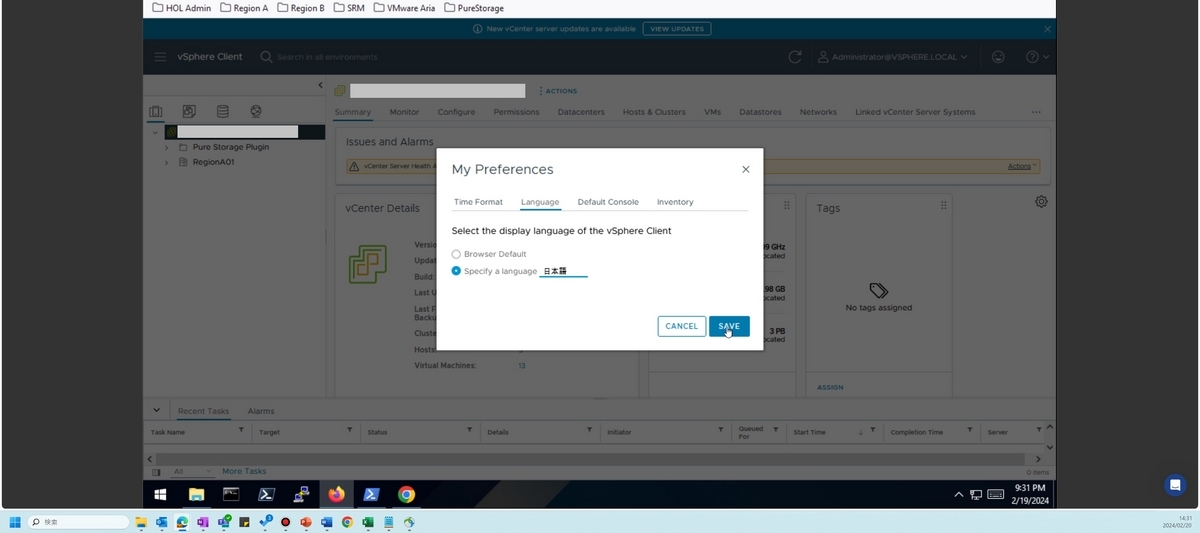Click the search in all environments field
This screenshot has height=533, width=1200.
click(x=327, y=57)
